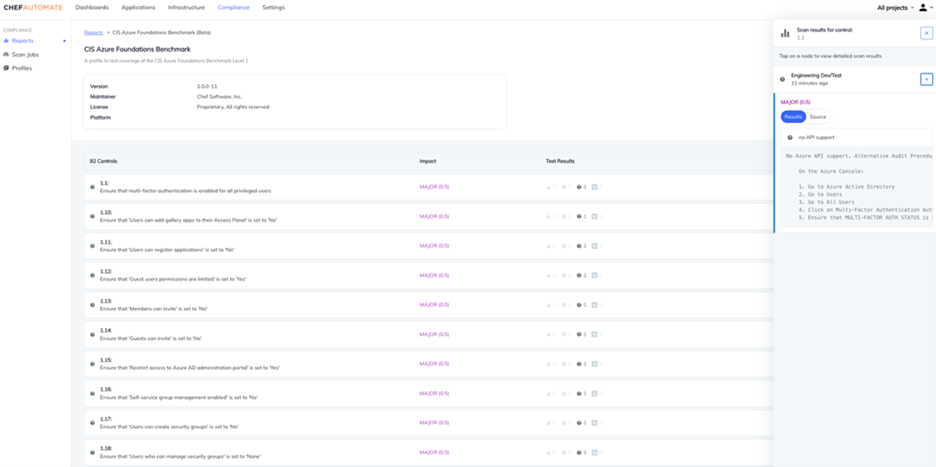Click status icon of control 1.14 row

pyautogui.click(x=93, y=334)
